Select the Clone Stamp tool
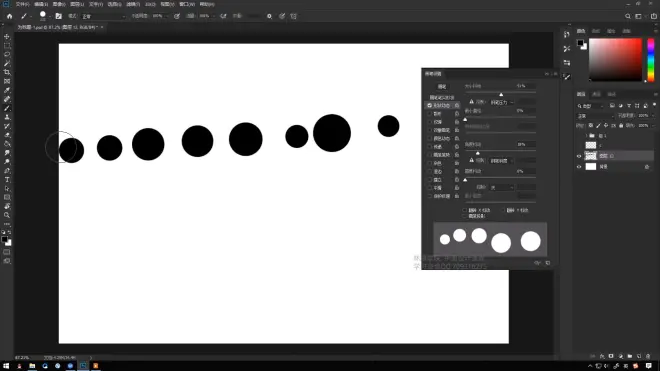Image resolution: width=660 pixels, height=371 pixels. [7, 117]
